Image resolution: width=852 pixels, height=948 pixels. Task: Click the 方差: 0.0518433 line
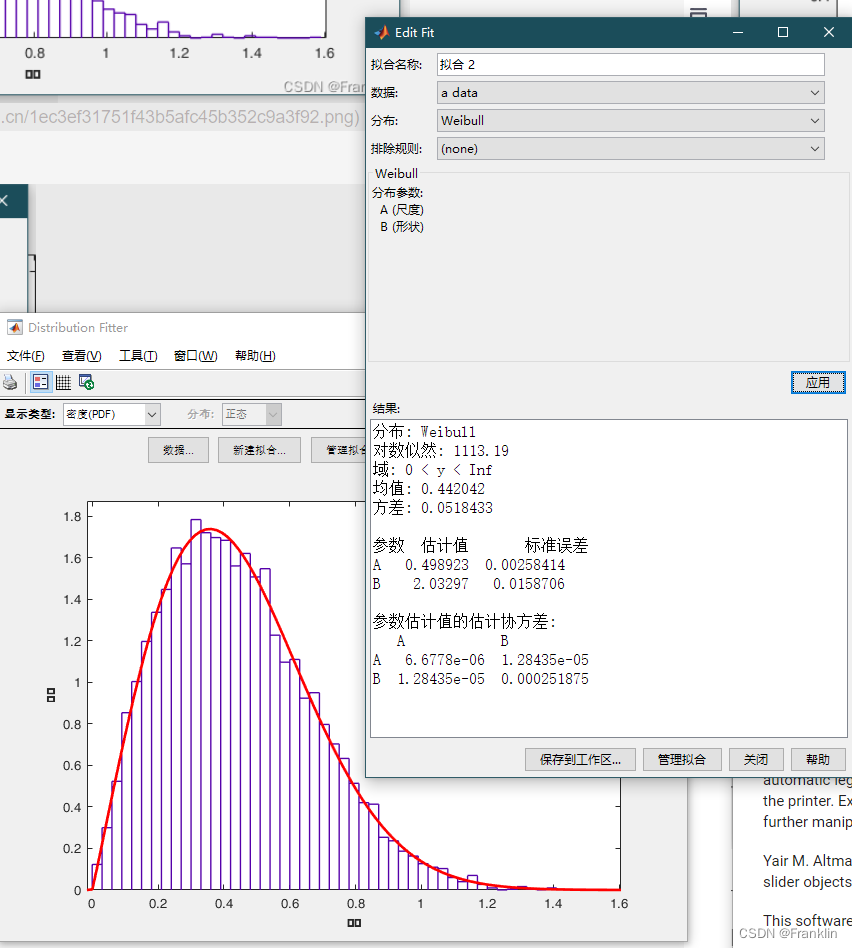433,508
